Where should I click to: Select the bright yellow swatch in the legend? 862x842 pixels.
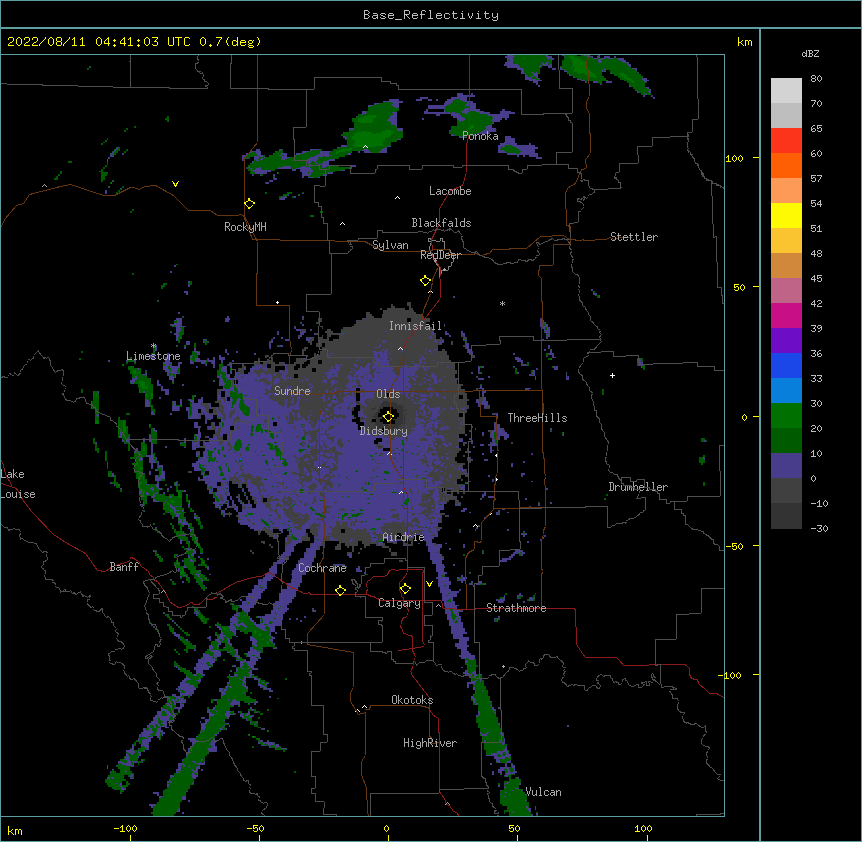(x=786, y=215)
